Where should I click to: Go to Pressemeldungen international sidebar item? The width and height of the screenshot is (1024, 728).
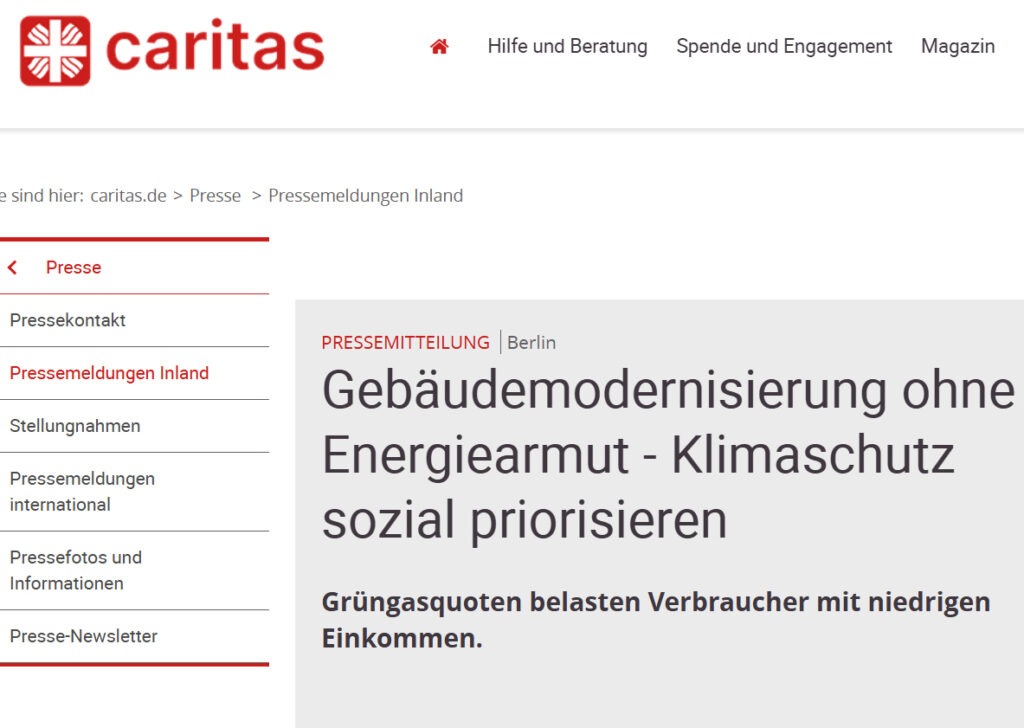[x=82, y=491]
